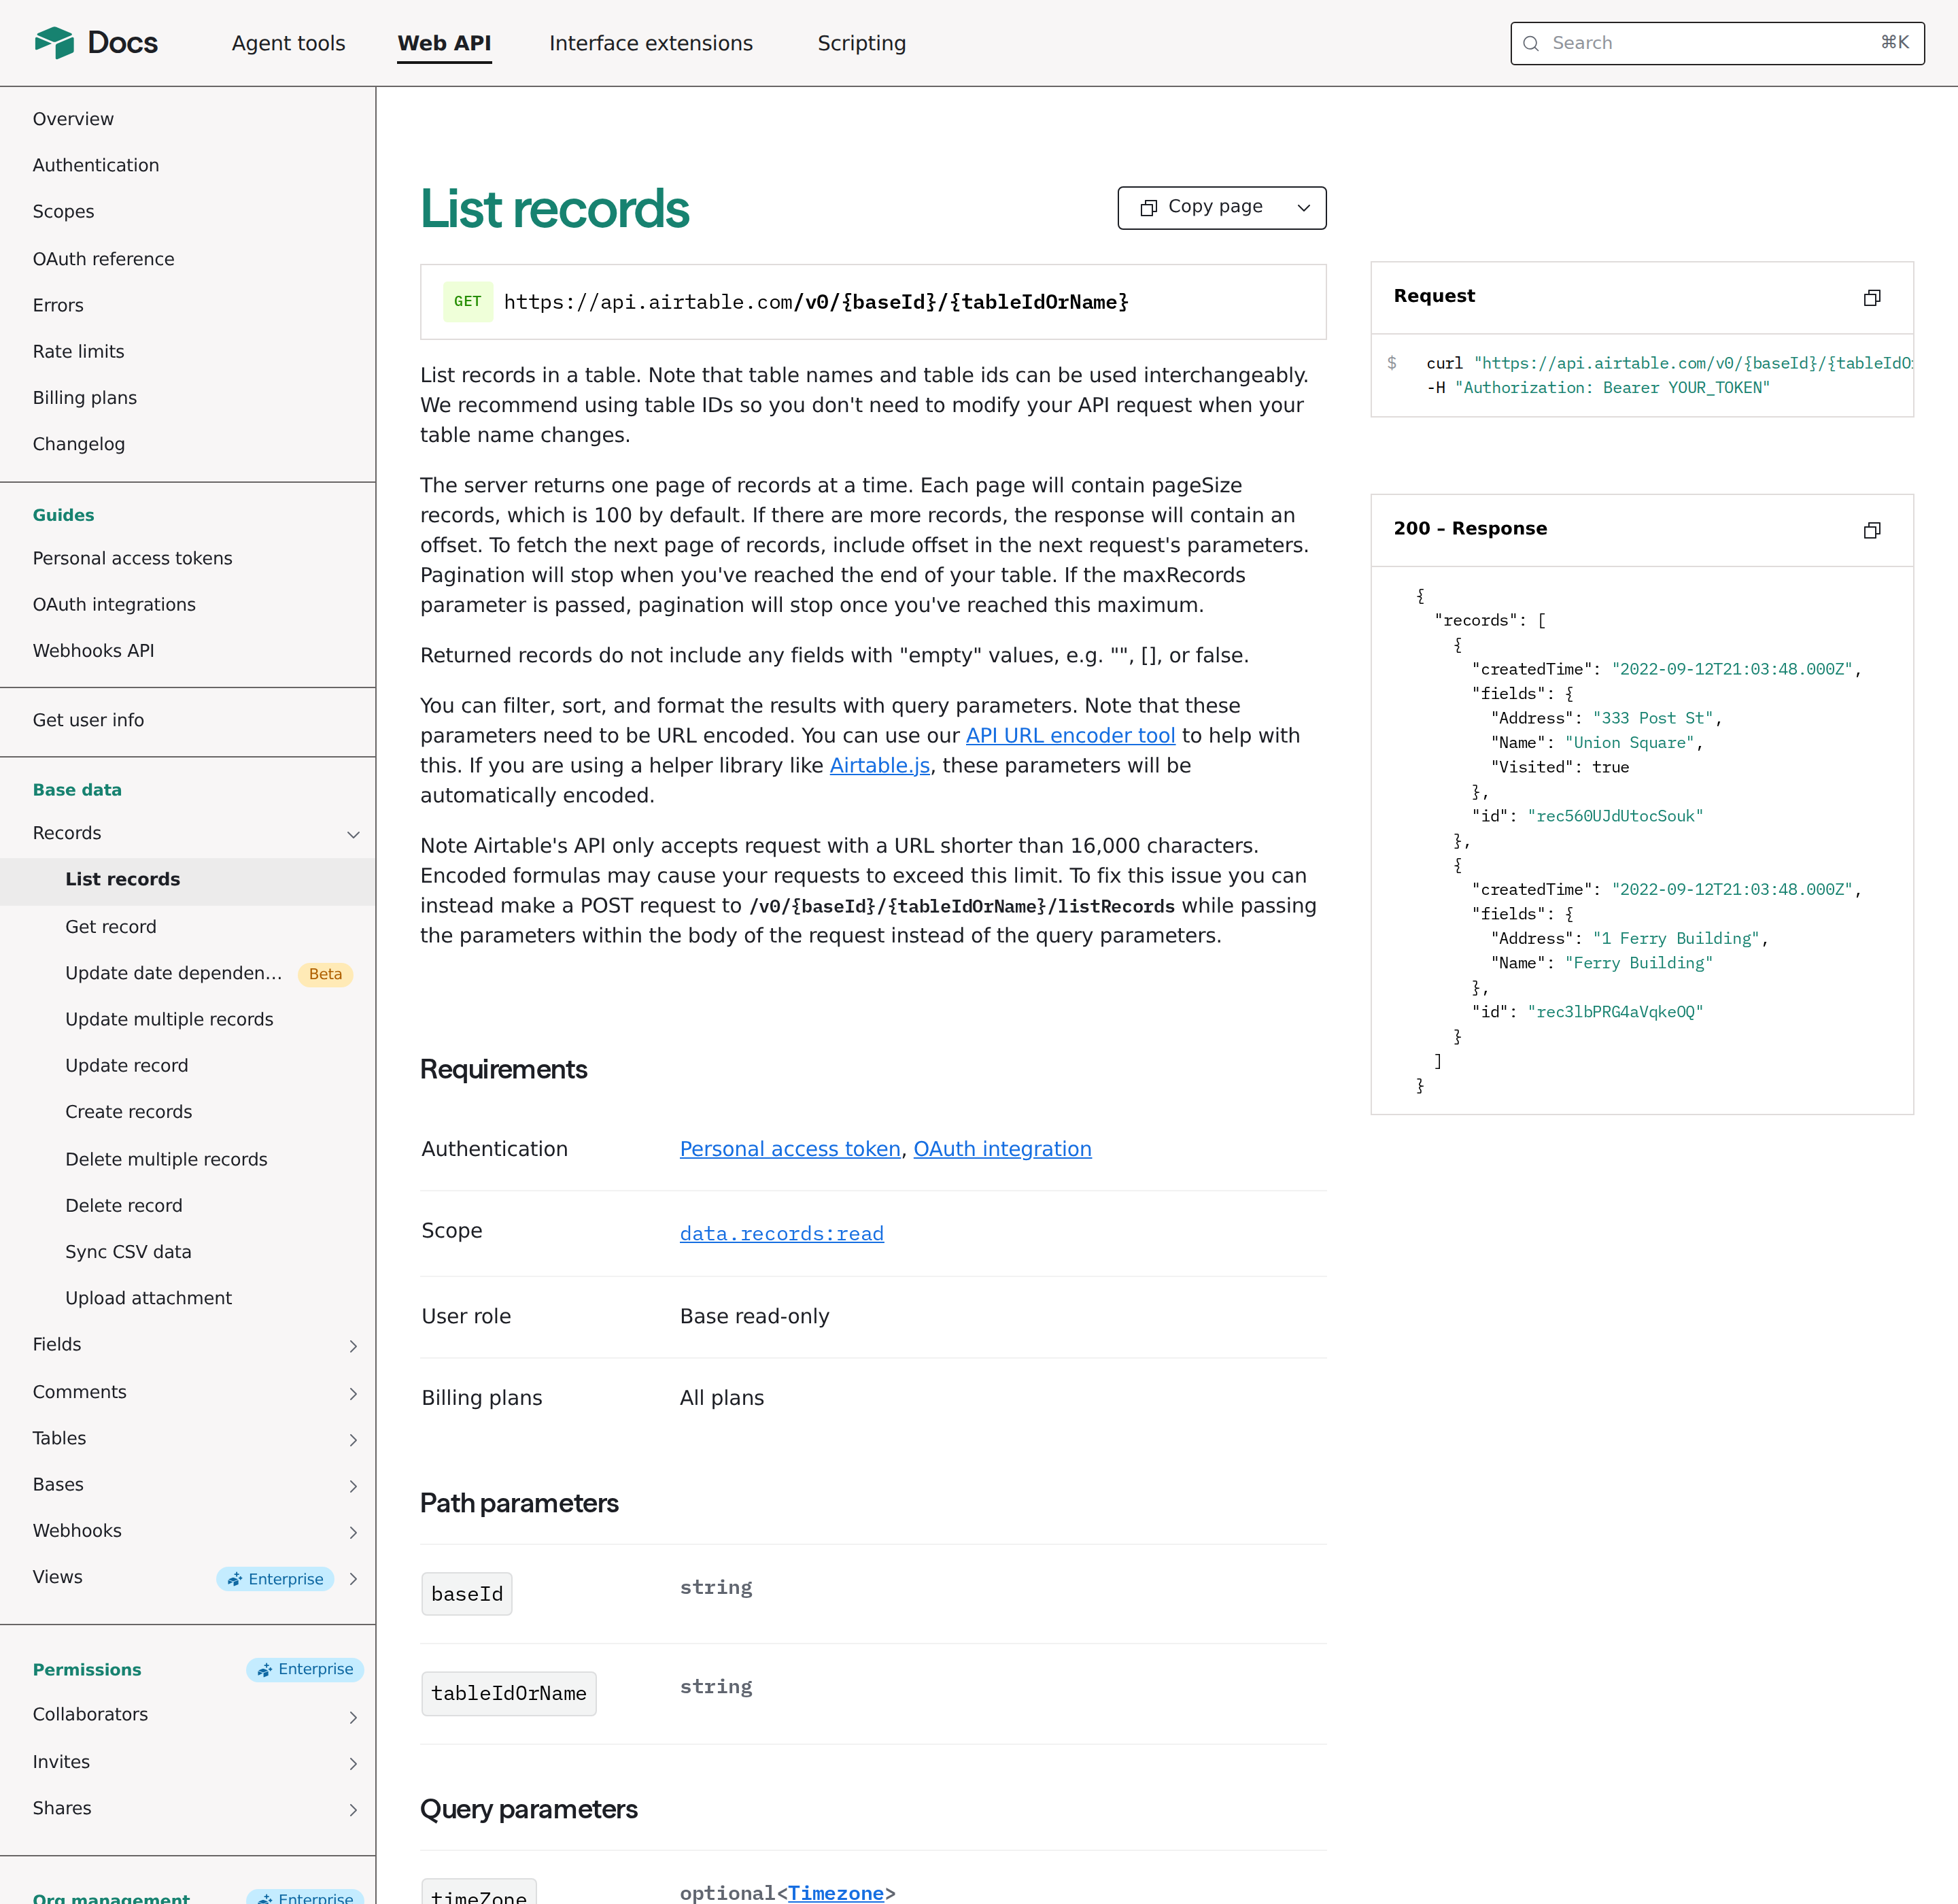1958x1904 pixels.
Task: Open Errors page in sidebar
Action: click(58, 305)
